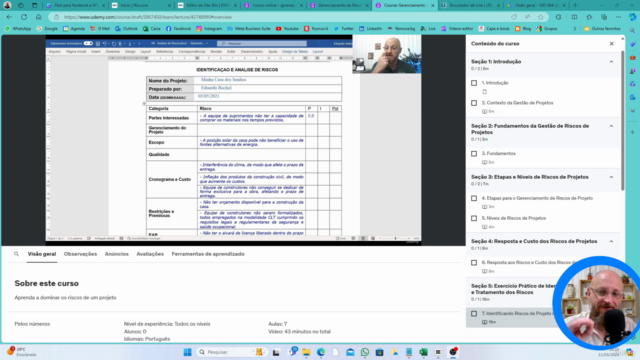Switch to the Ferramentas de aprendizado tab
This screenshot has height=360, width=640.
(x=208, y=254)
